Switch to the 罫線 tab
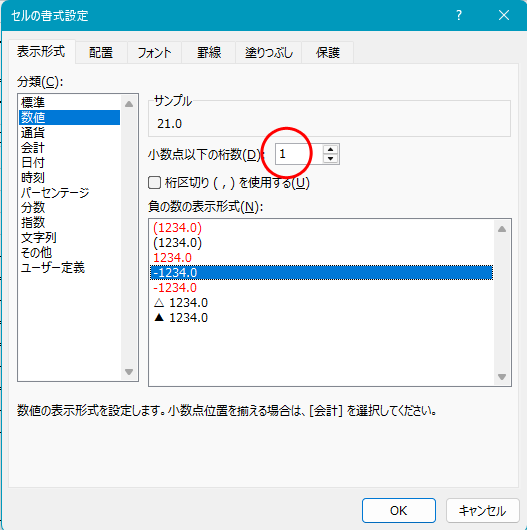The image size is (527, 530). pos(209,52)
